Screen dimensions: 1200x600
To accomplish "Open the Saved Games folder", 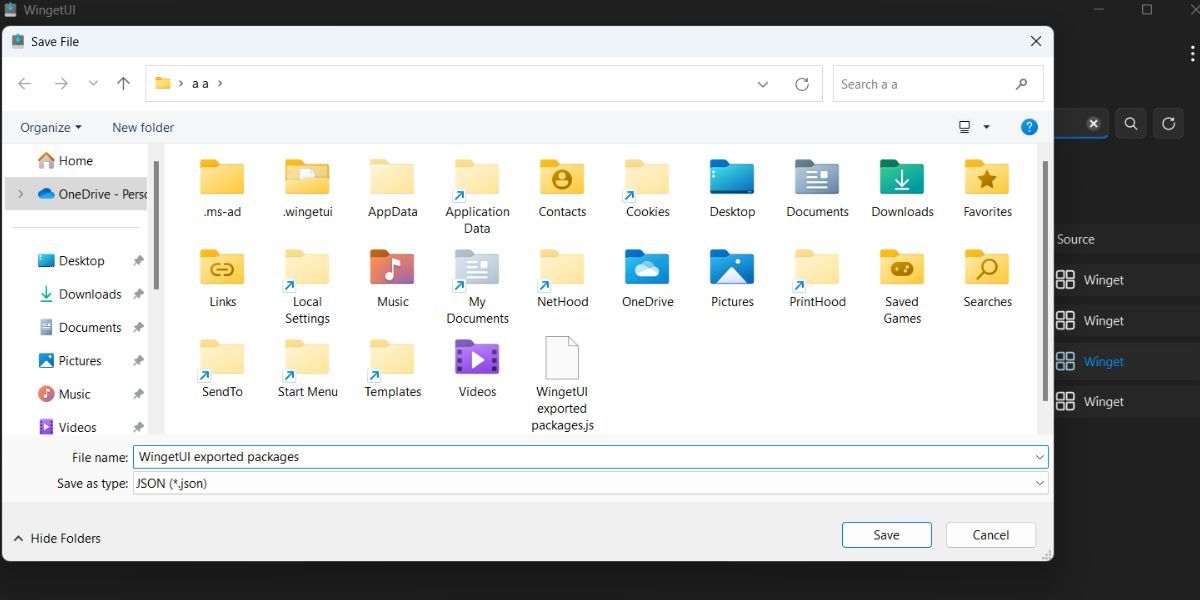I will (902, 287).
